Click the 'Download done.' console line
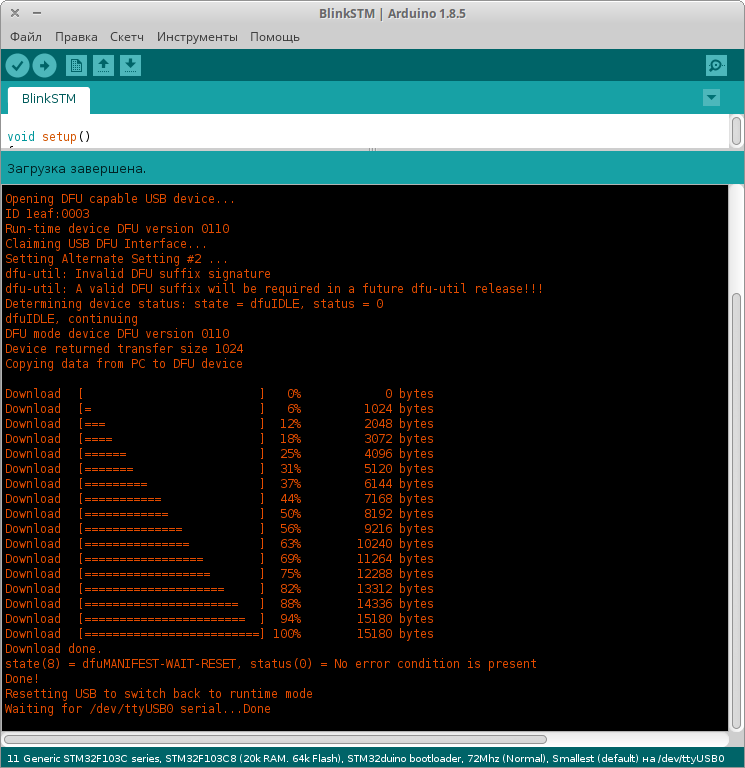The image size is (745, 768). (x=53, y=649)
